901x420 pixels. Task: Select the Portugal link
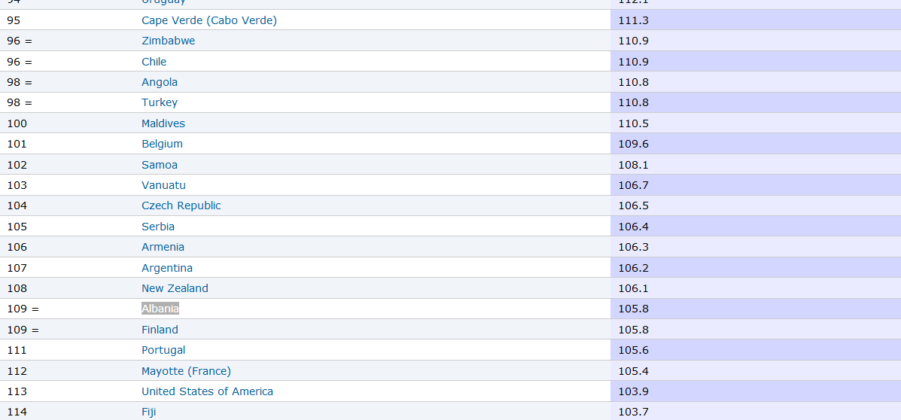click(163, 350)
